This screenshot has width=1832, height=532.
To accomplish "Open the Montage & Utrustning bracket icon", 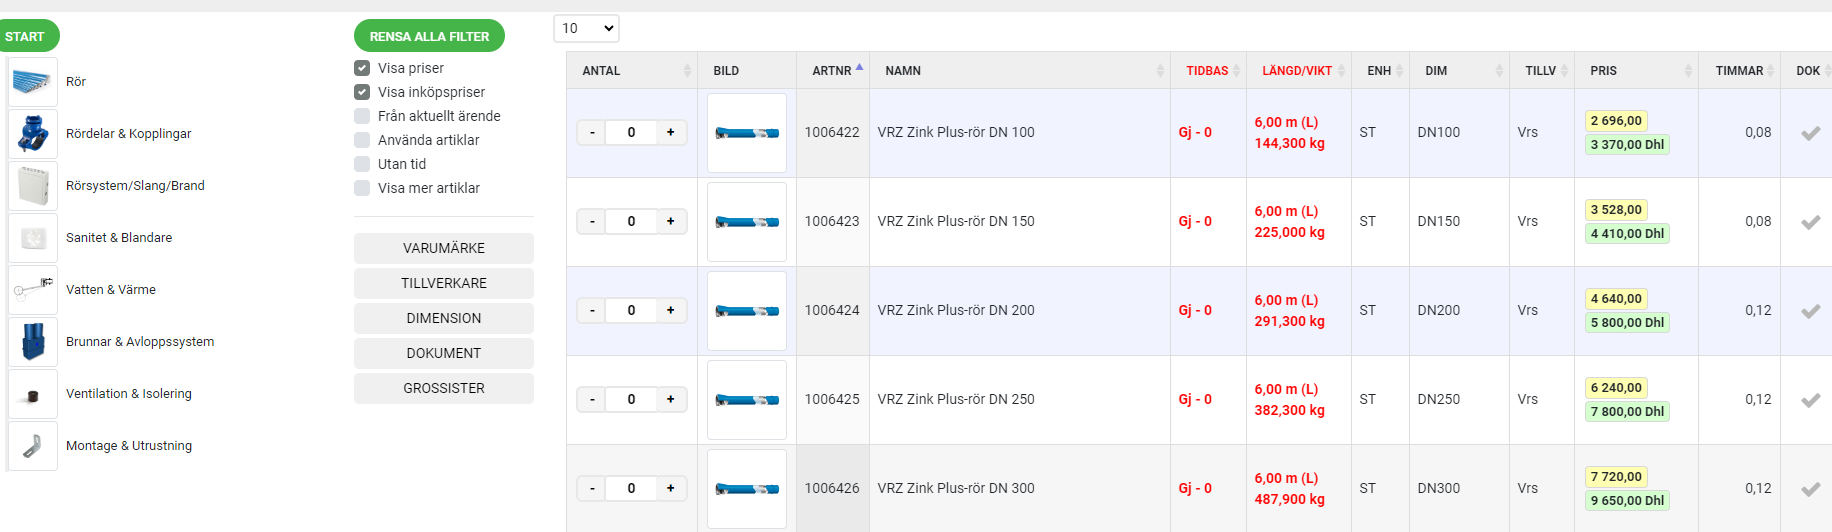I will tap(33, 446).
